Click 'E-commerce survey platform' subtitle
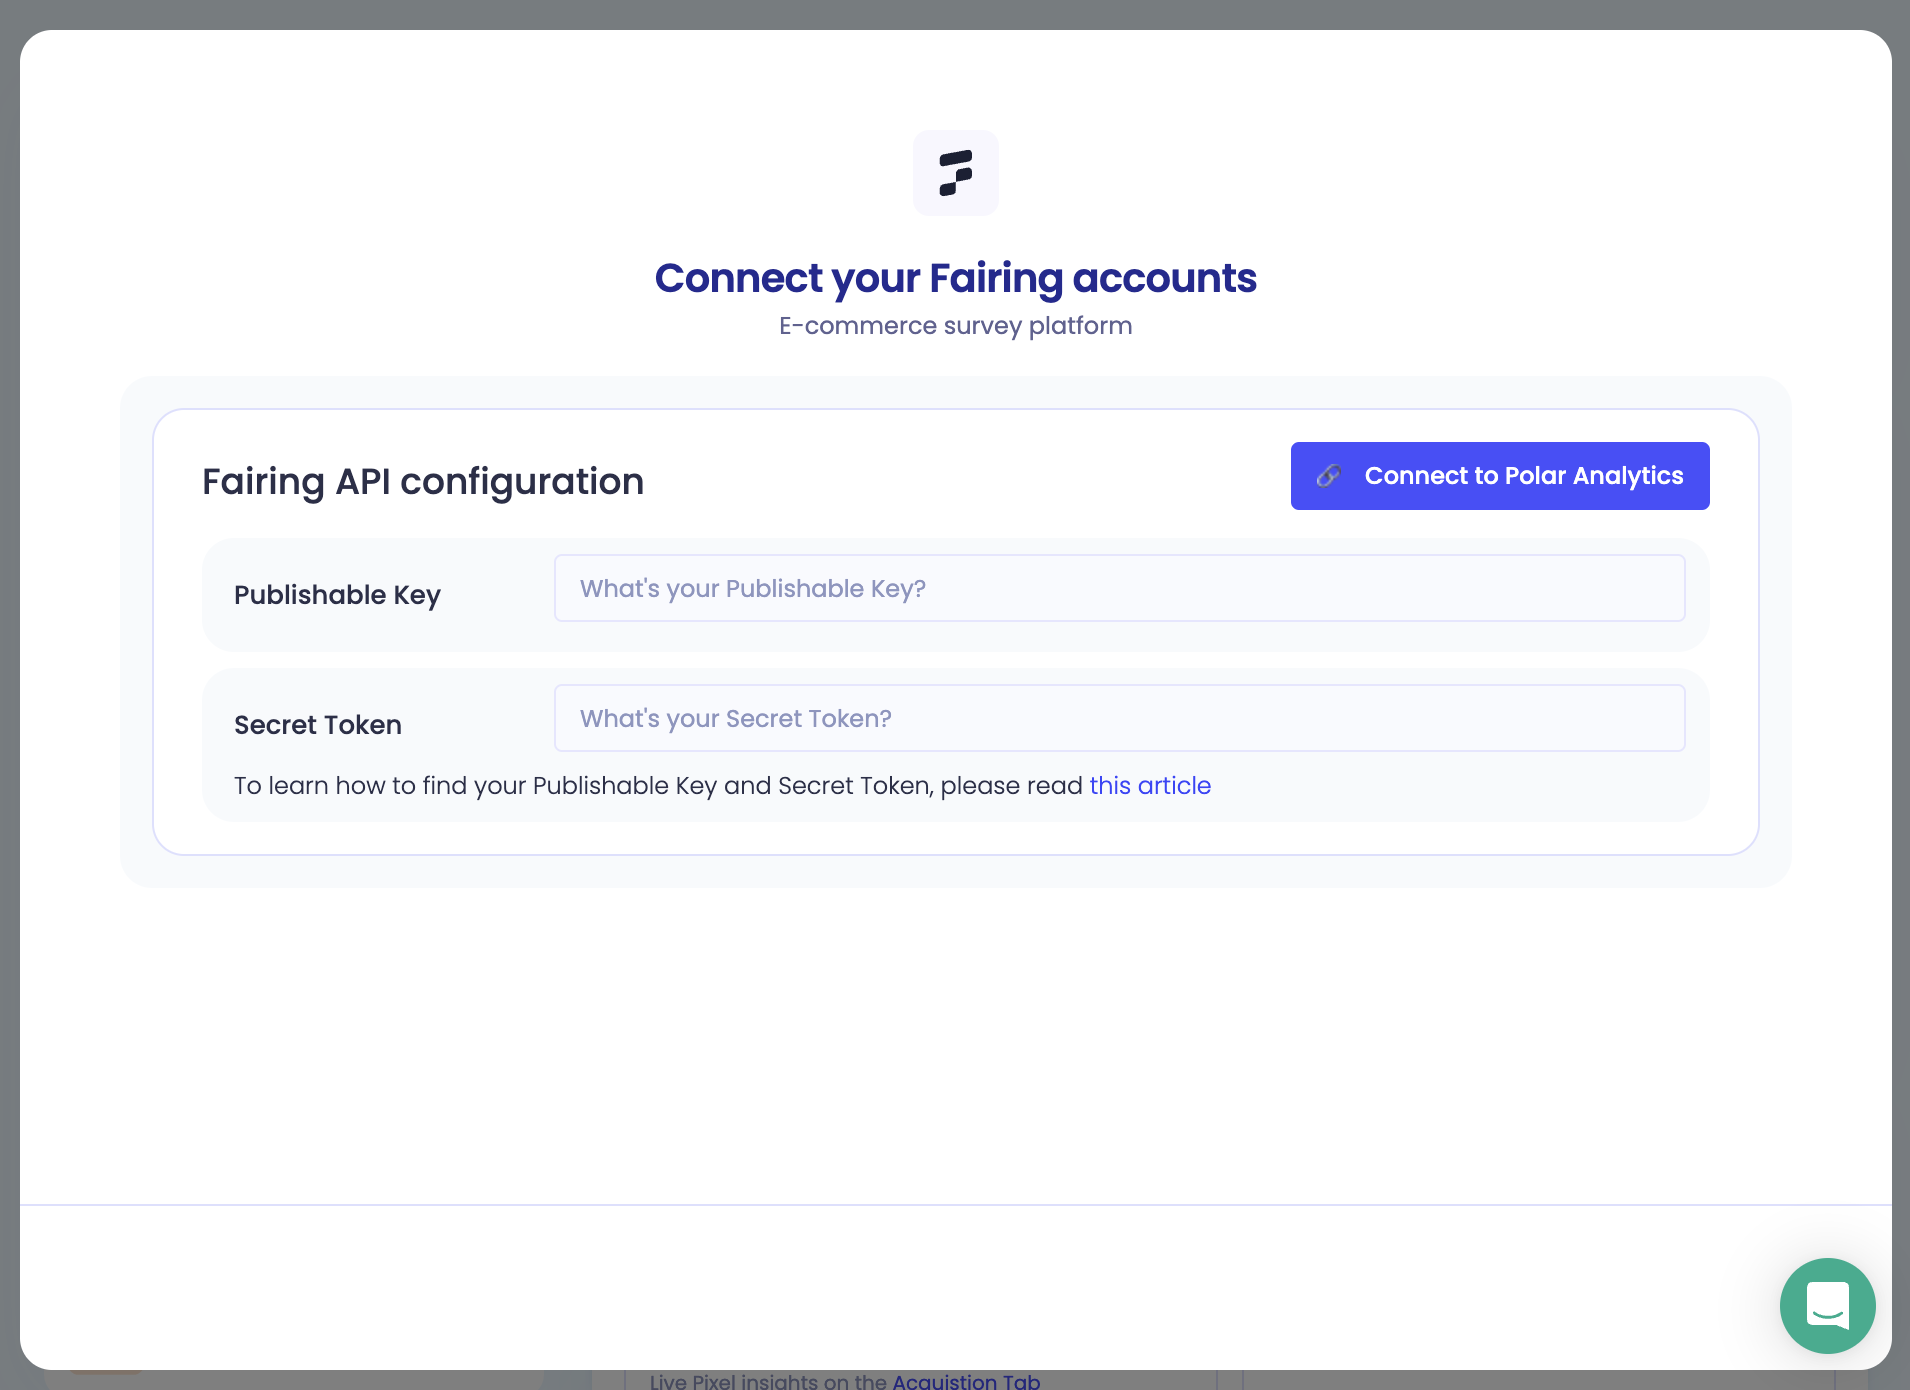The height and width of the screenshot is (1390, 1910). tap(955, 326)
